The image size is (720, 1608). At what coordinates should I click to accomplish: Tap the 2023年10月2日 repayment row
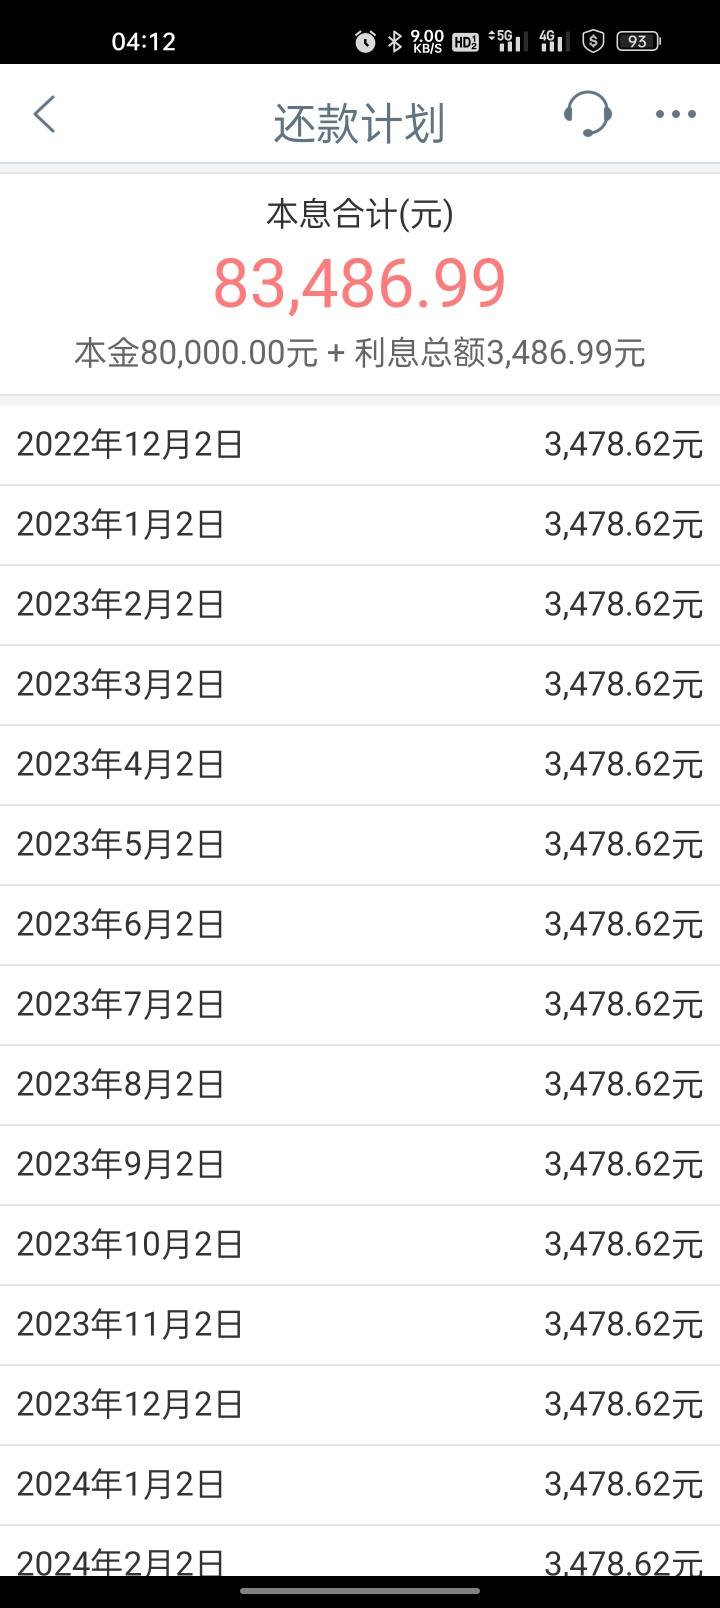pos(360,1245)
